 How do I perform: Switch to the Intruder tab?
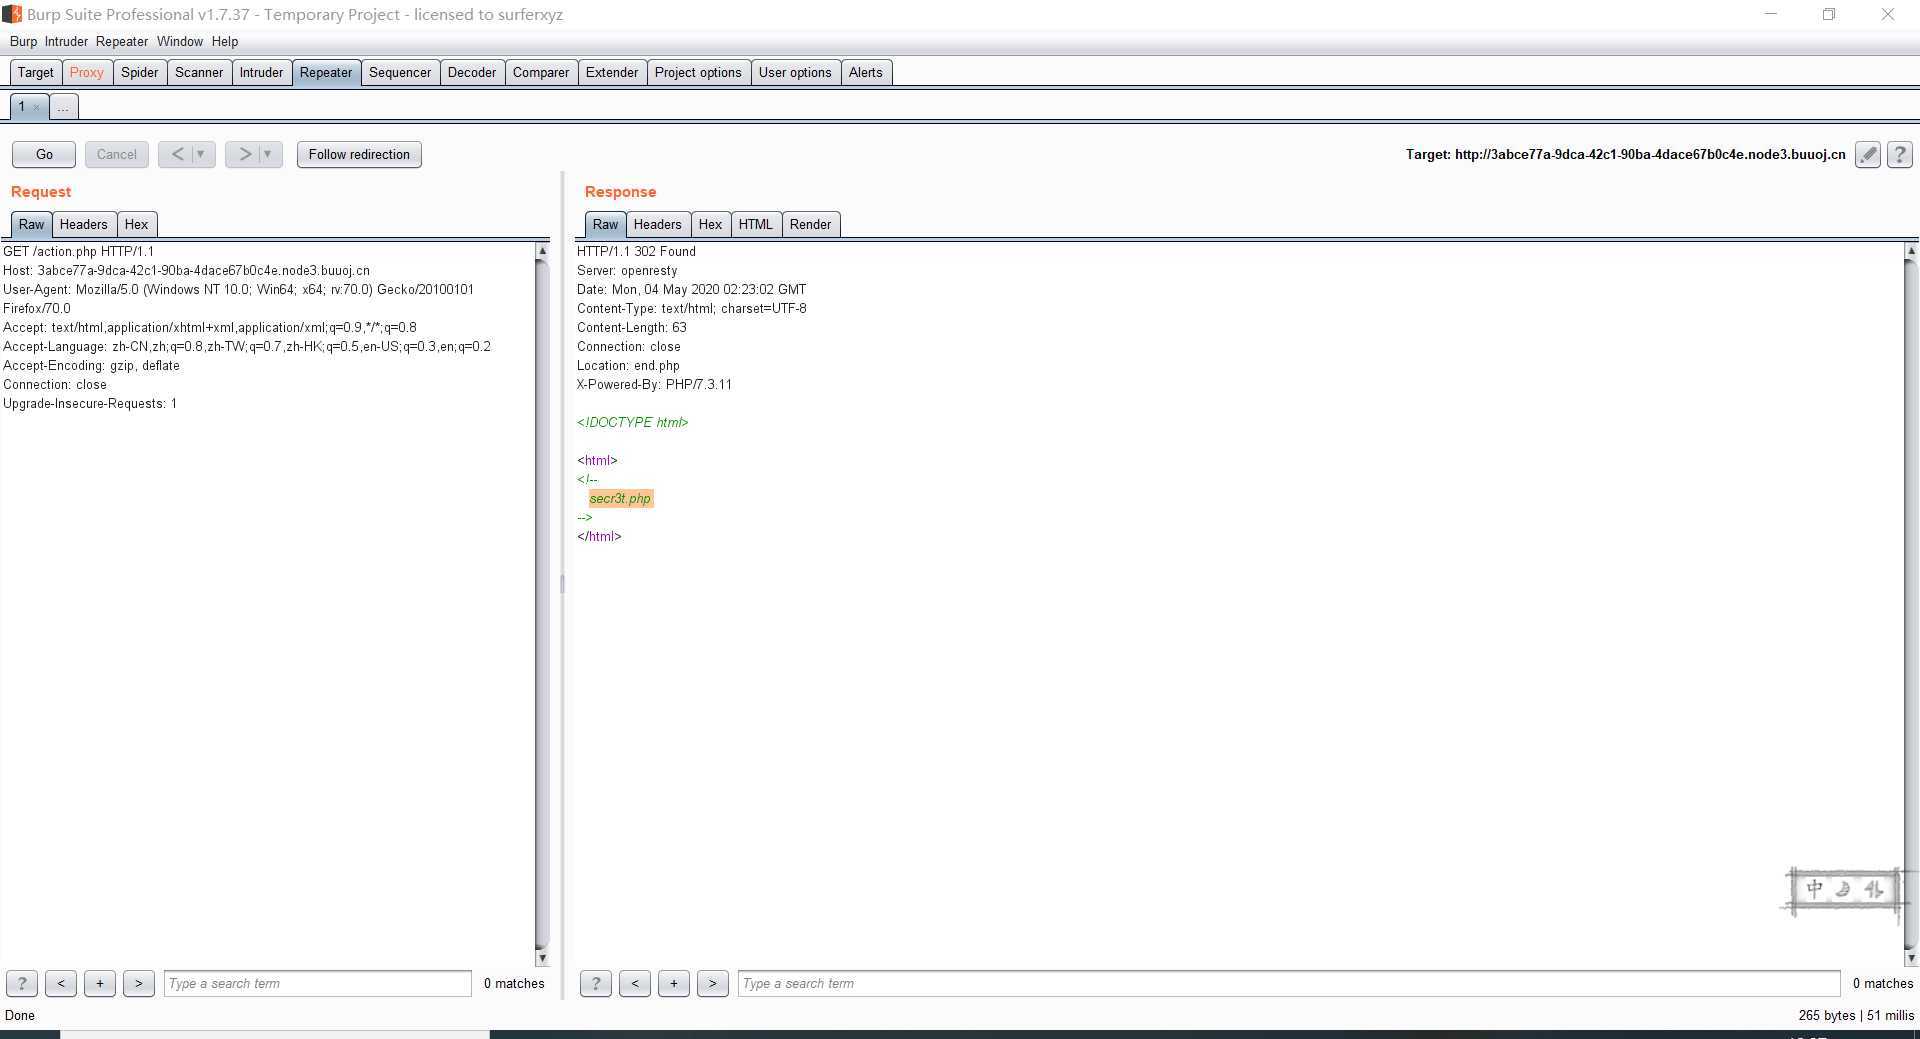pyautogui.click(x=261, y=72)
